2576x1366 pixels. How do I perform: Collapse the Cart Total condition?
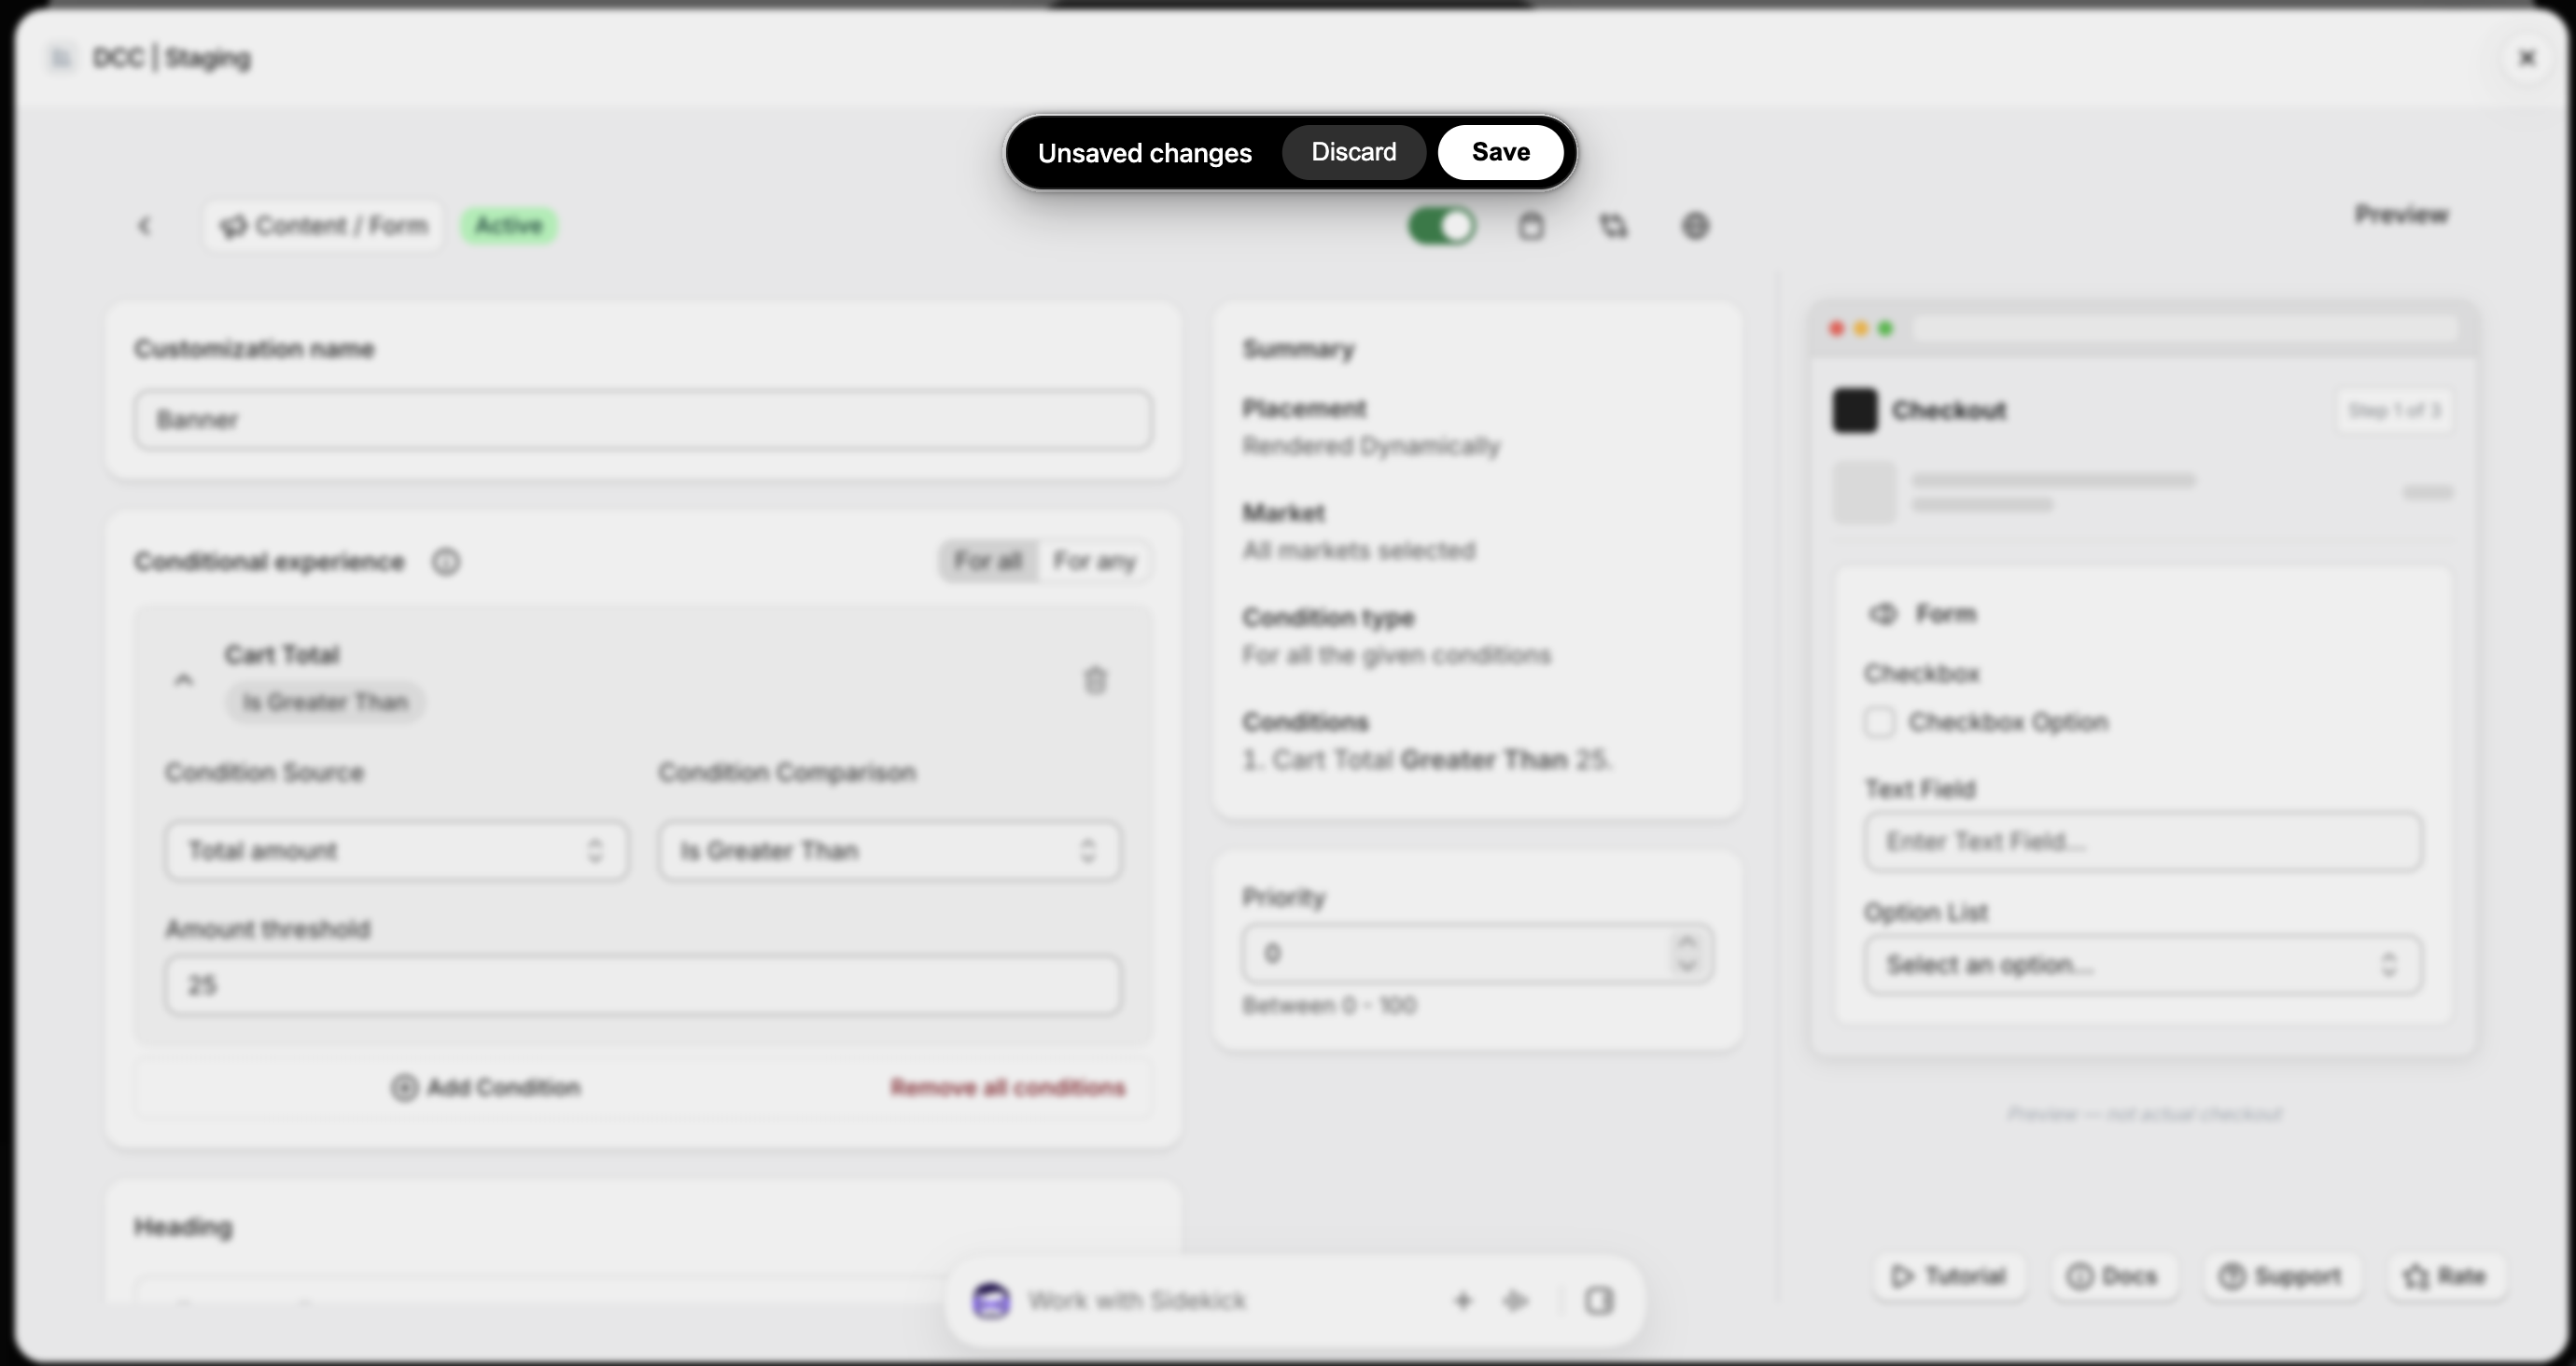183,680
